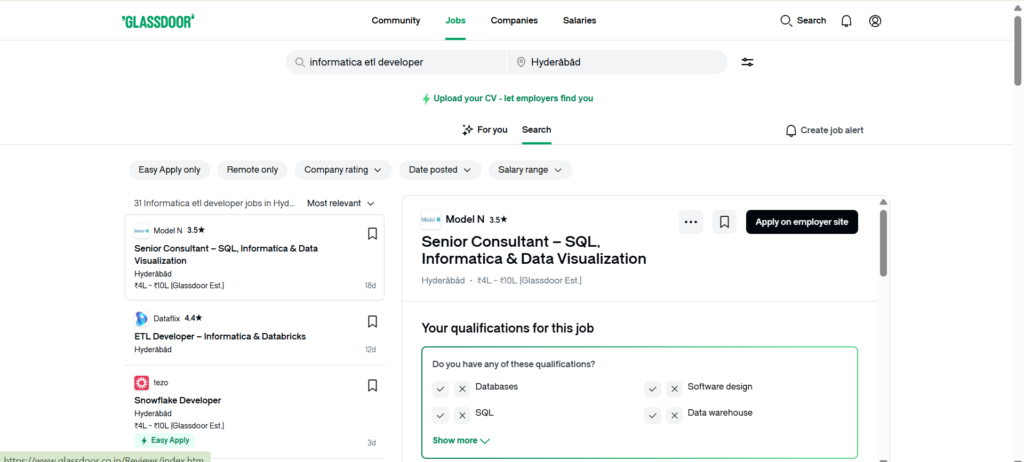The height and width of the screenshot is (462, 1024).
Task: Toggle Remote only filter
Action: 252,170
